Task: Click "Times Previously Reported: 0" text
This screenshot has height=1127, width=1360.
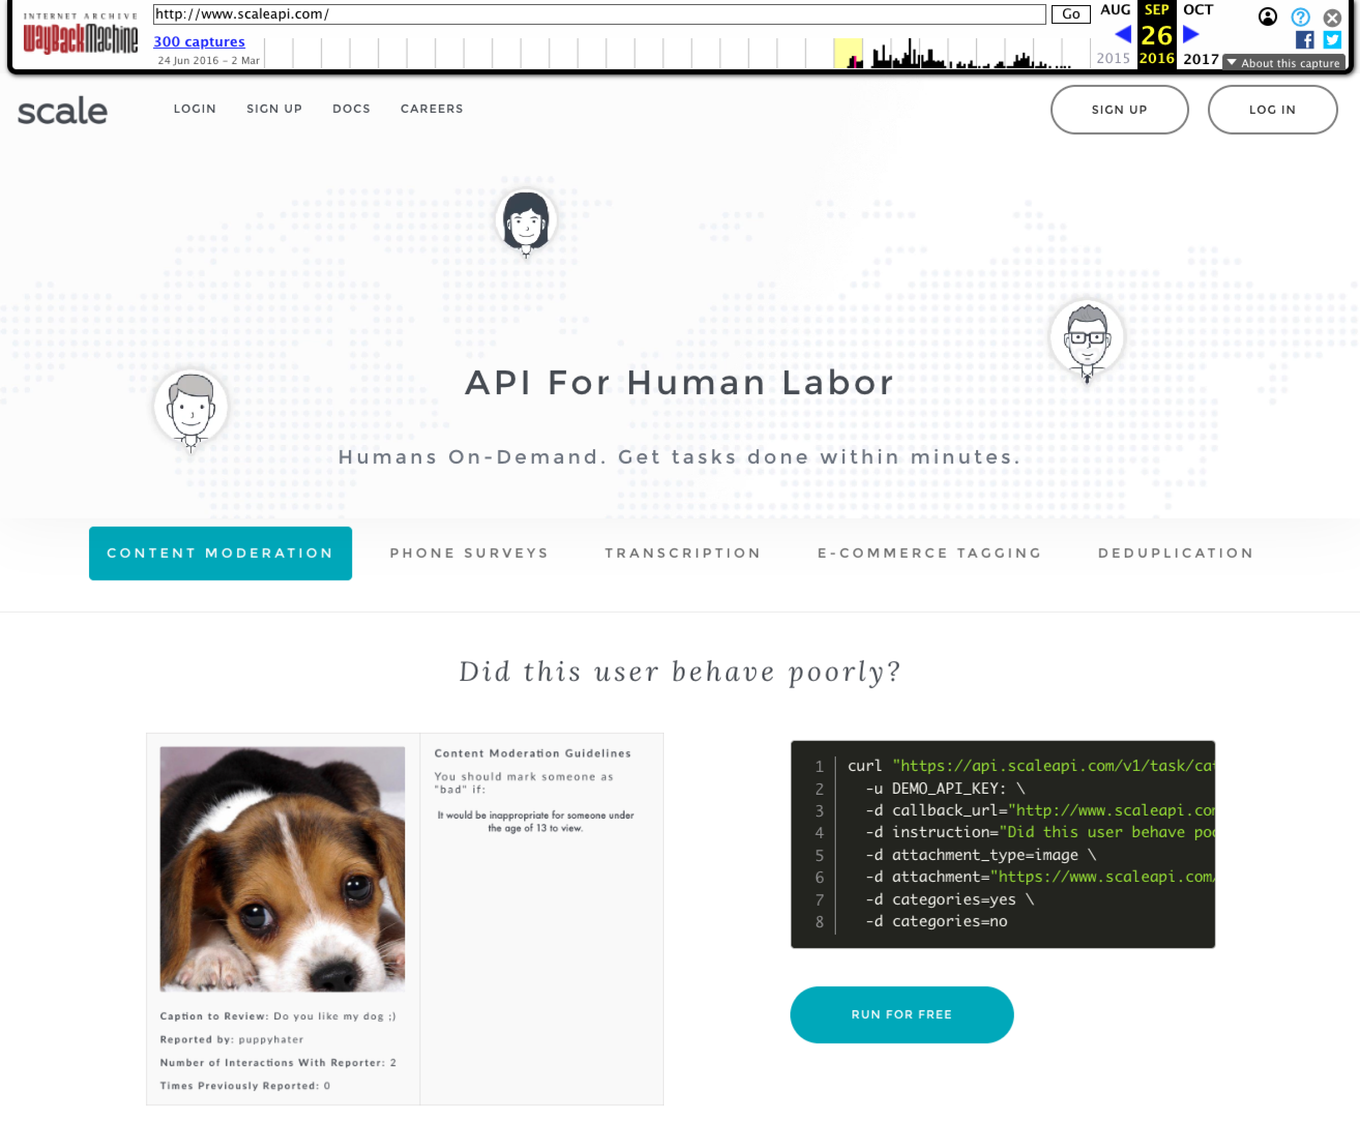Action: (x=245, y=1086)
